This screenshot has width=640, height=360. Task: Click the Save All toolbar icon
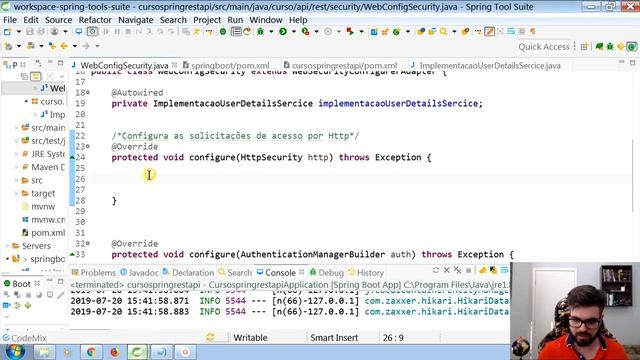tap(40, 31)
